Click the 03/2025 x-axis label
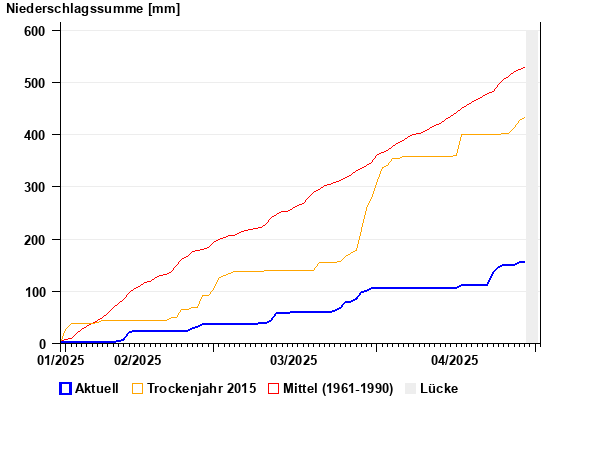 [293, 360]
